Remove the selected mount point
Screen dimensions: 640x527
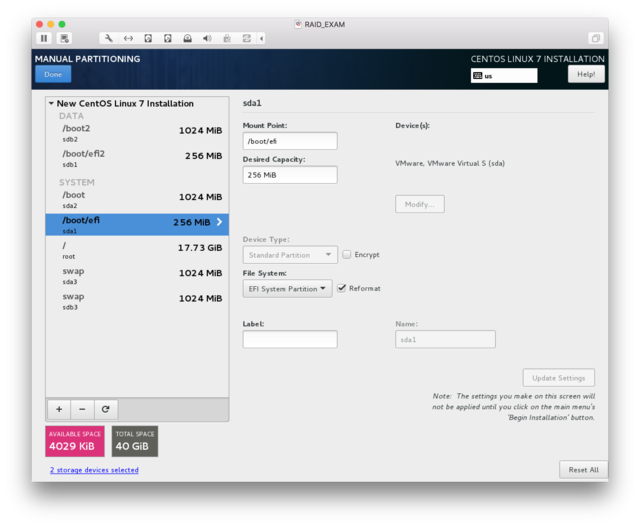tap(82, 409)
